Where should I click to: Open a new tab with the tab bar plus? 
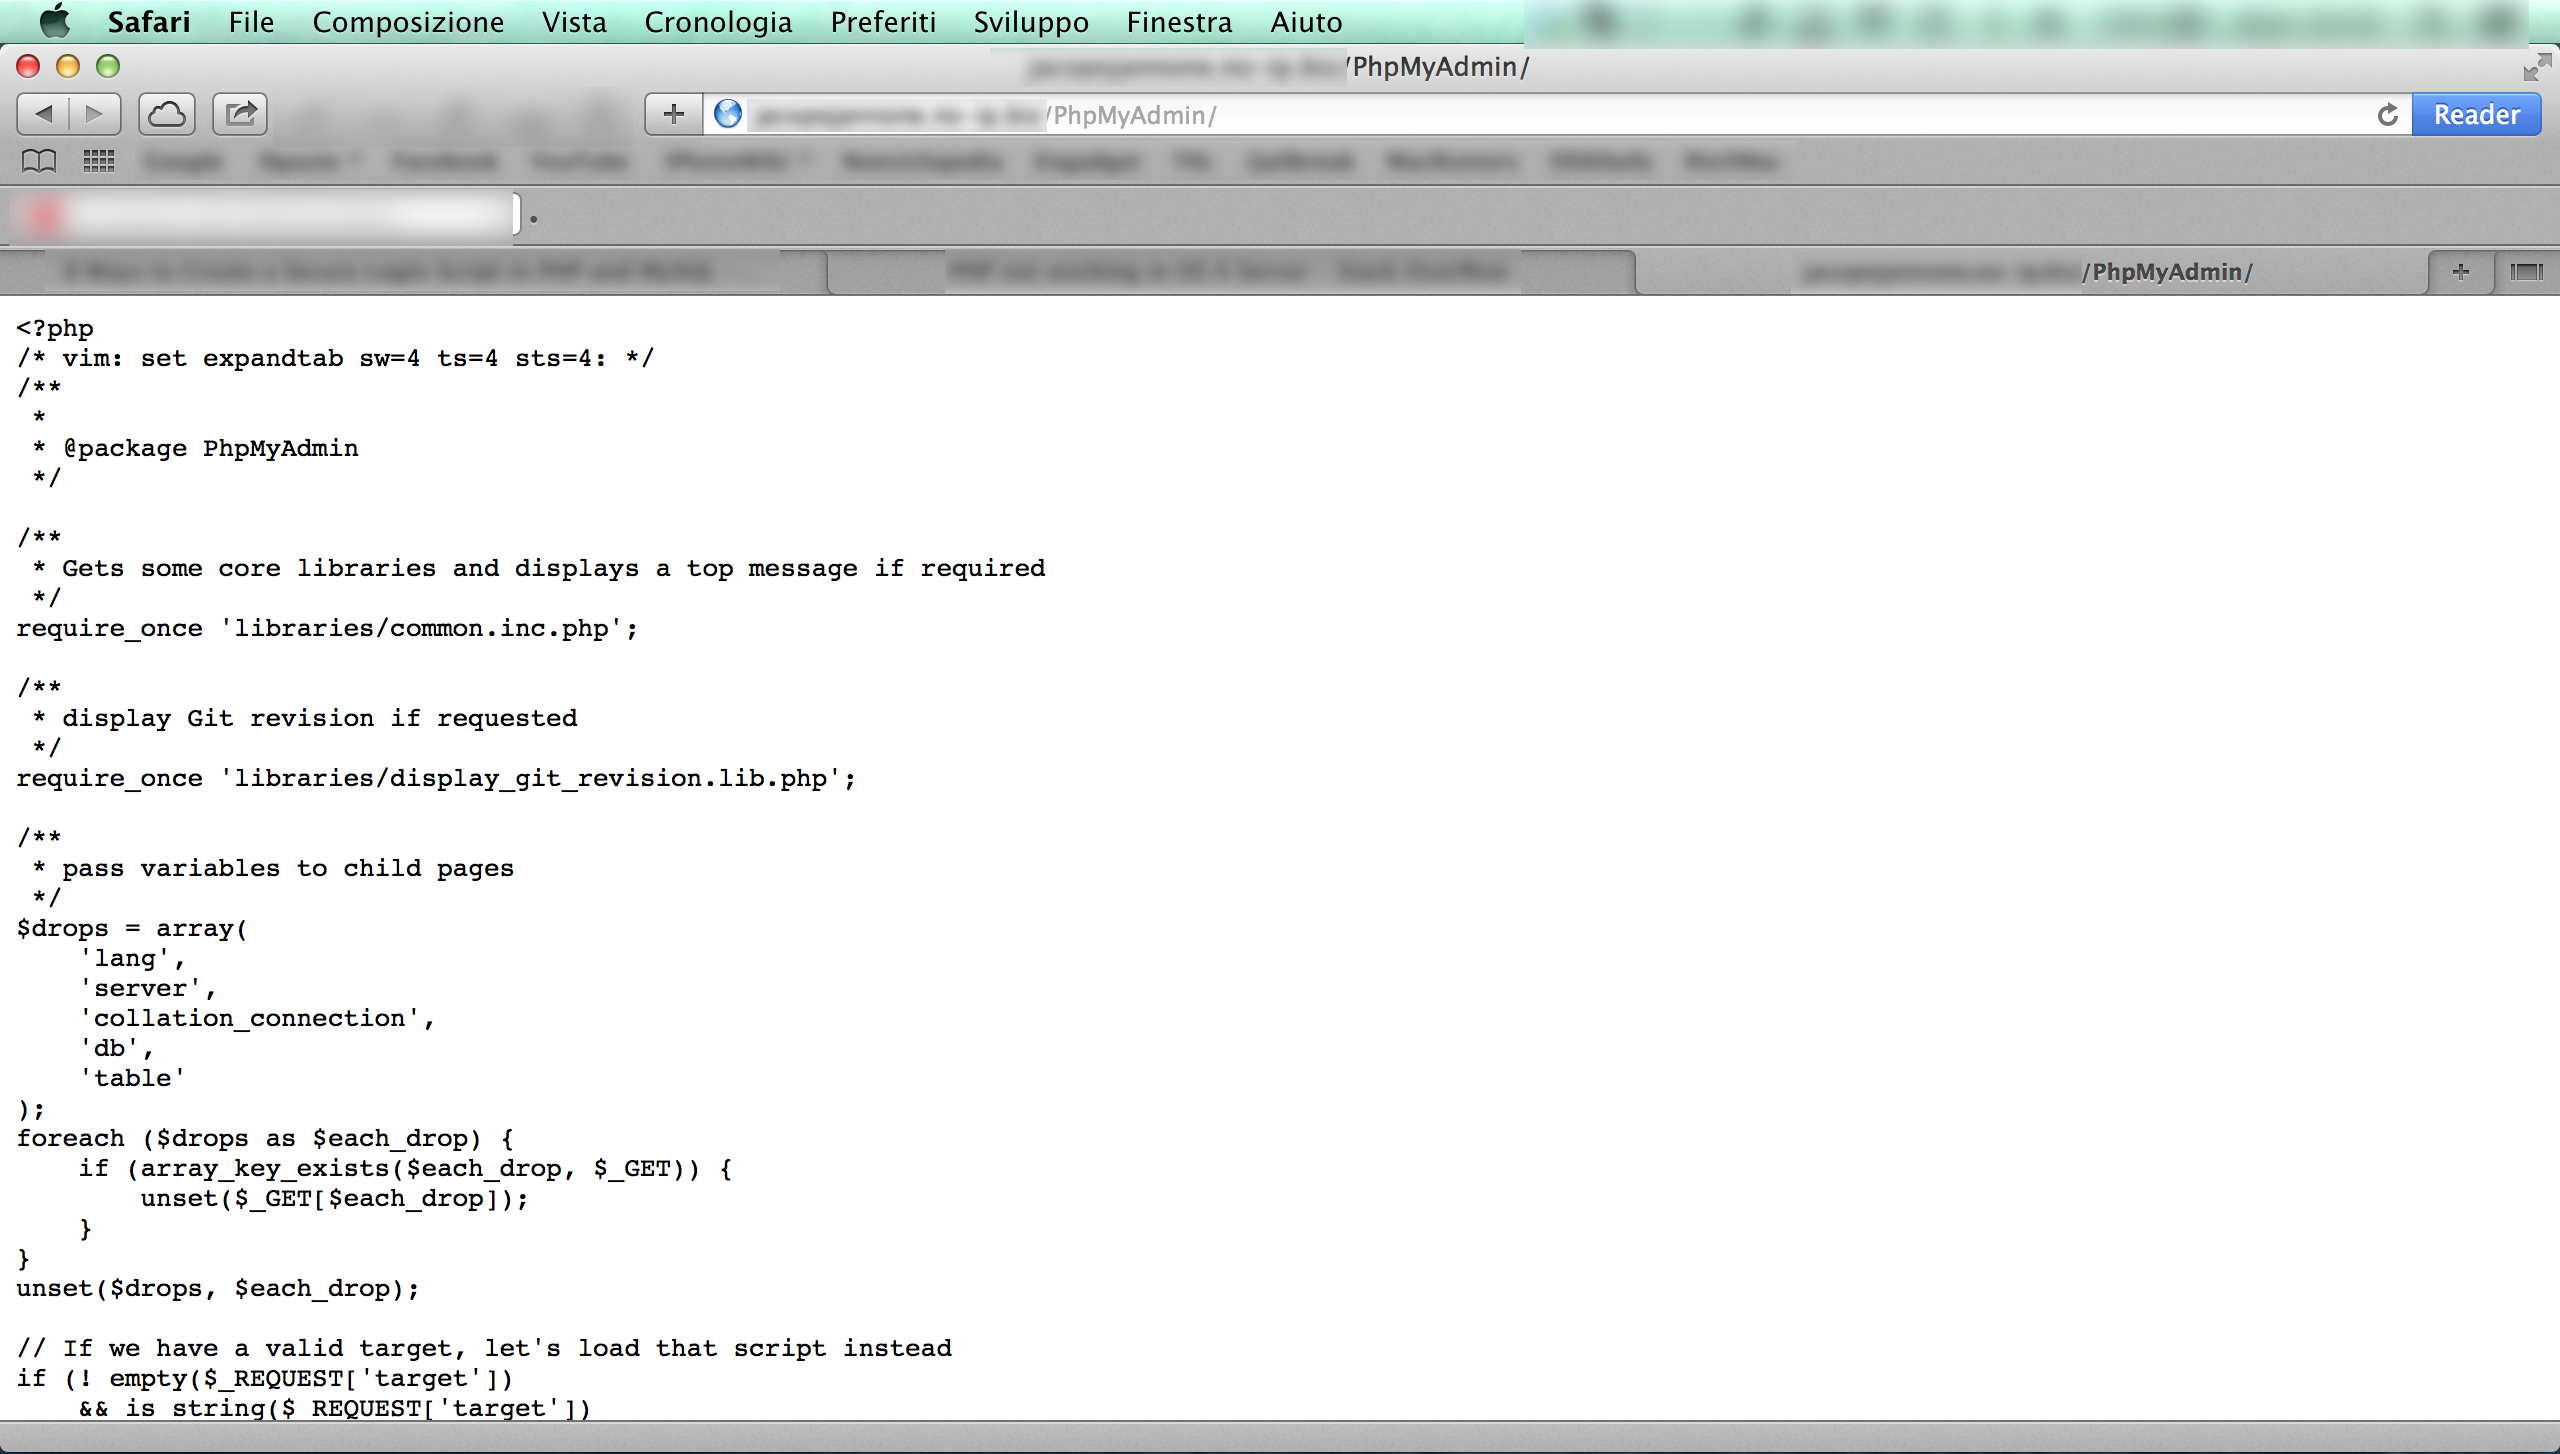coord(2461,272)
